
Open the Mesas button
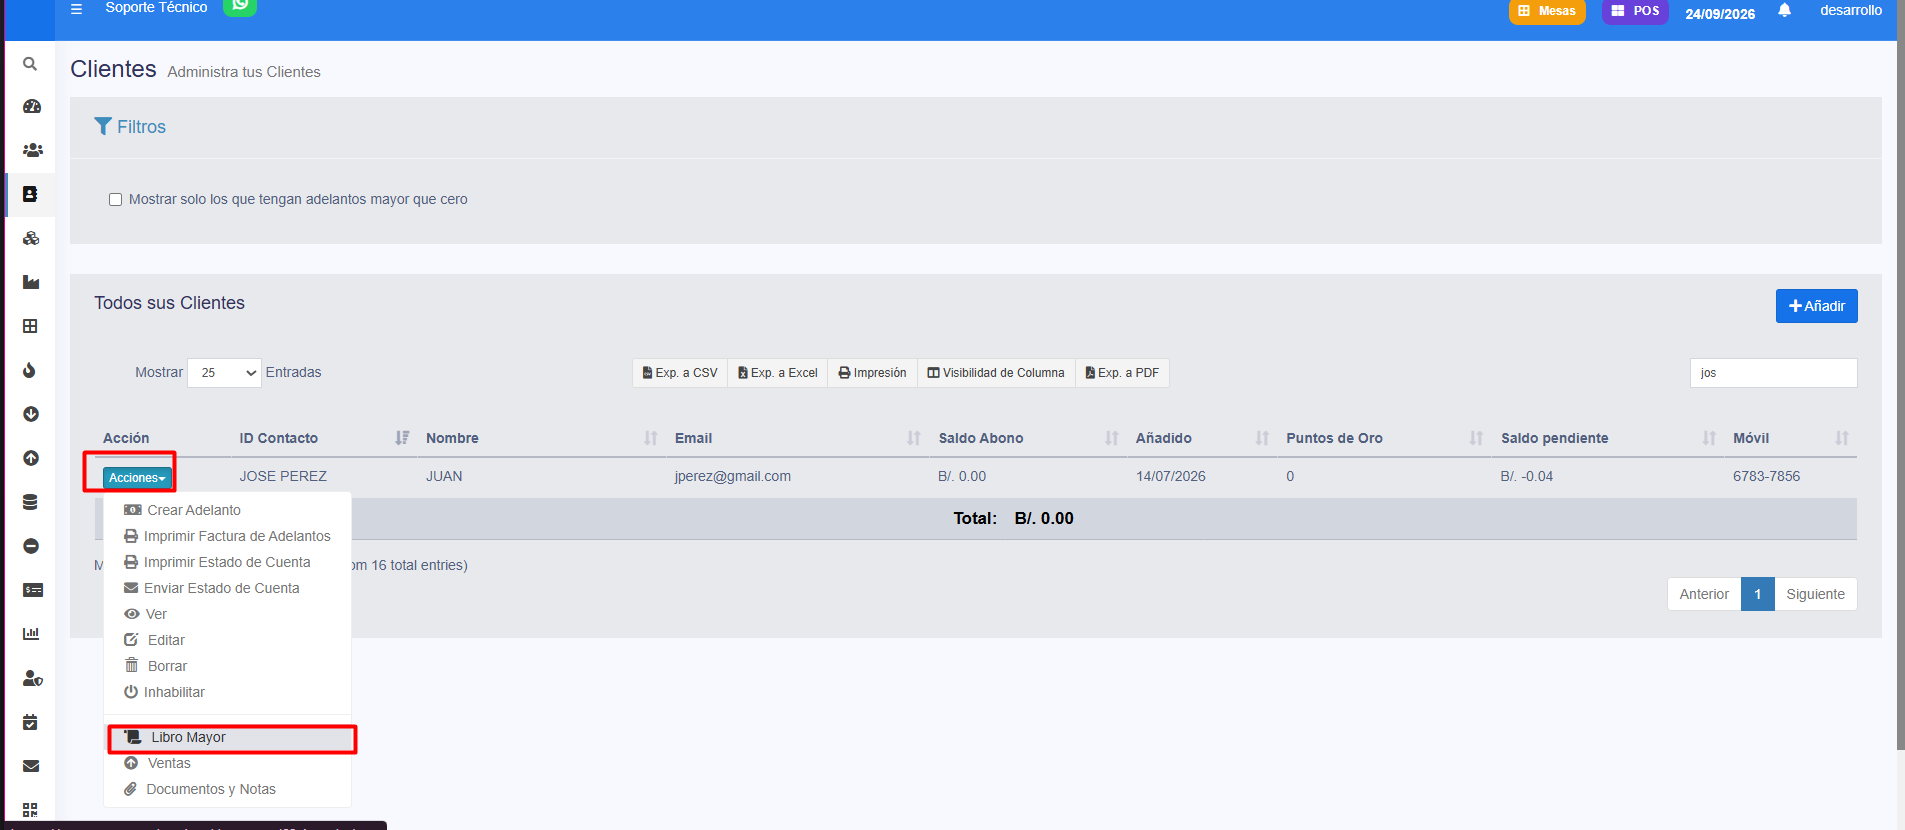pos(1547,11)
